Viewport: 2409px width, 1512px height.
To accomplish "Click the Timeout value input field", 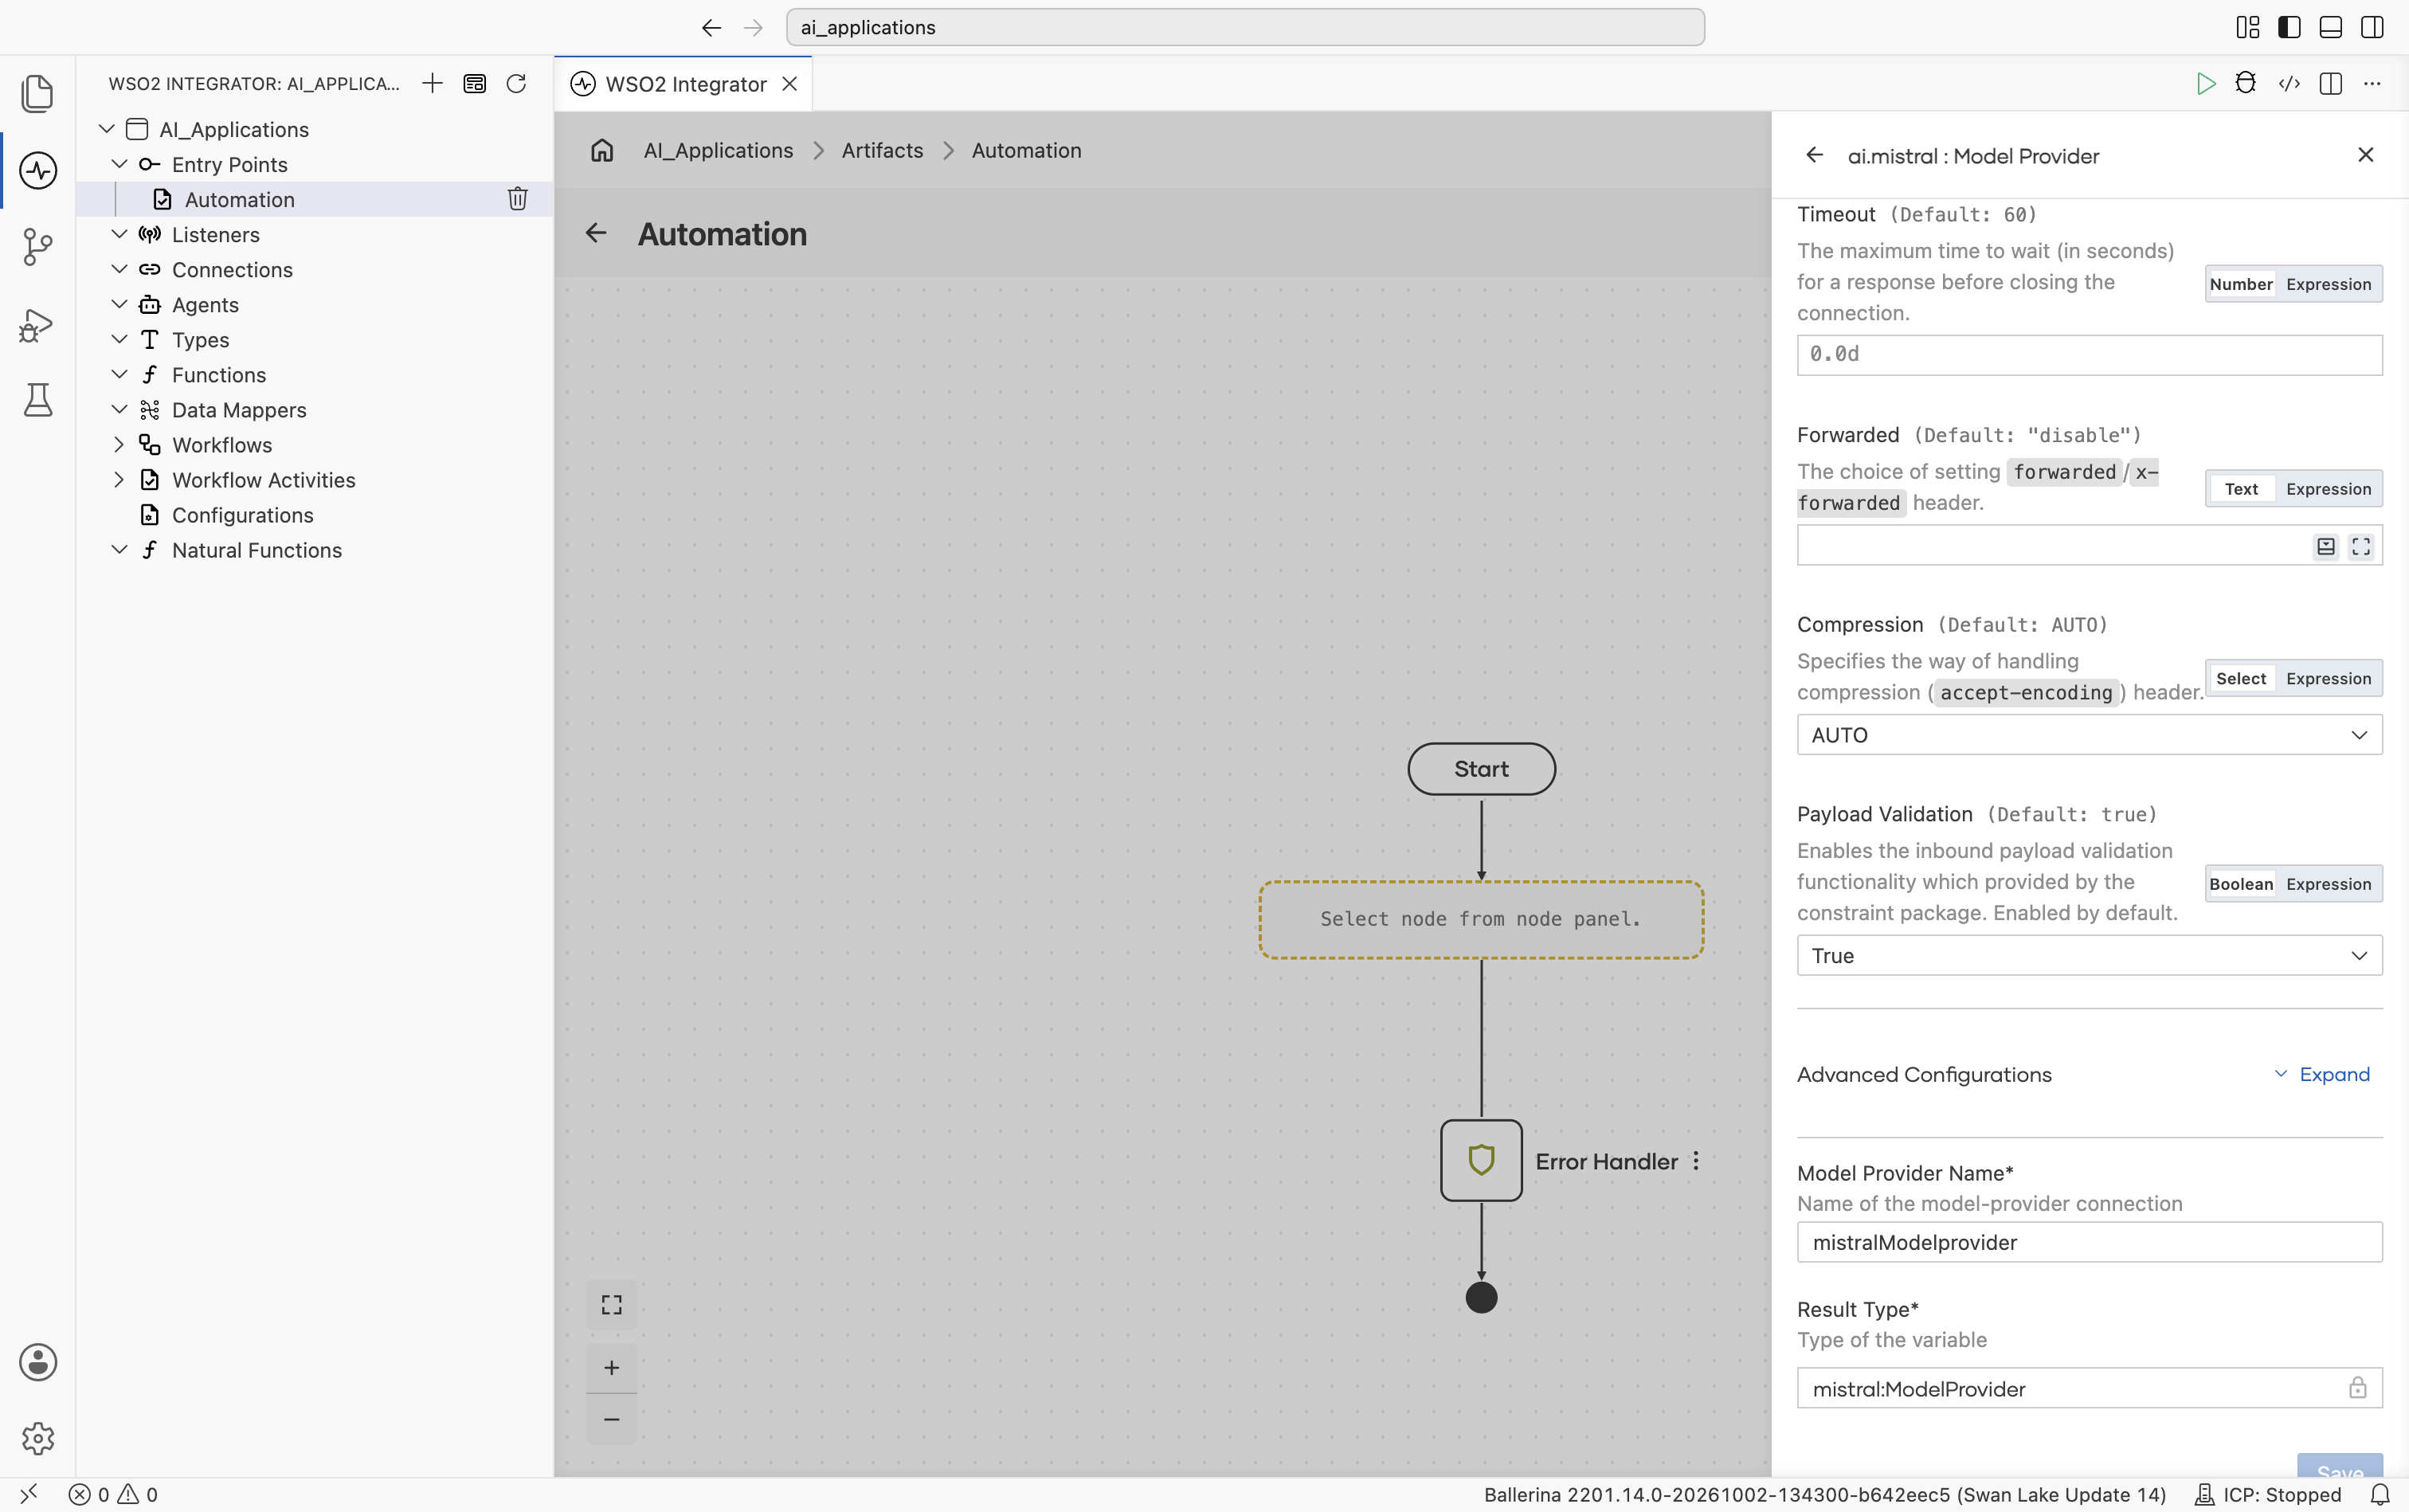I will [2089, 355].
